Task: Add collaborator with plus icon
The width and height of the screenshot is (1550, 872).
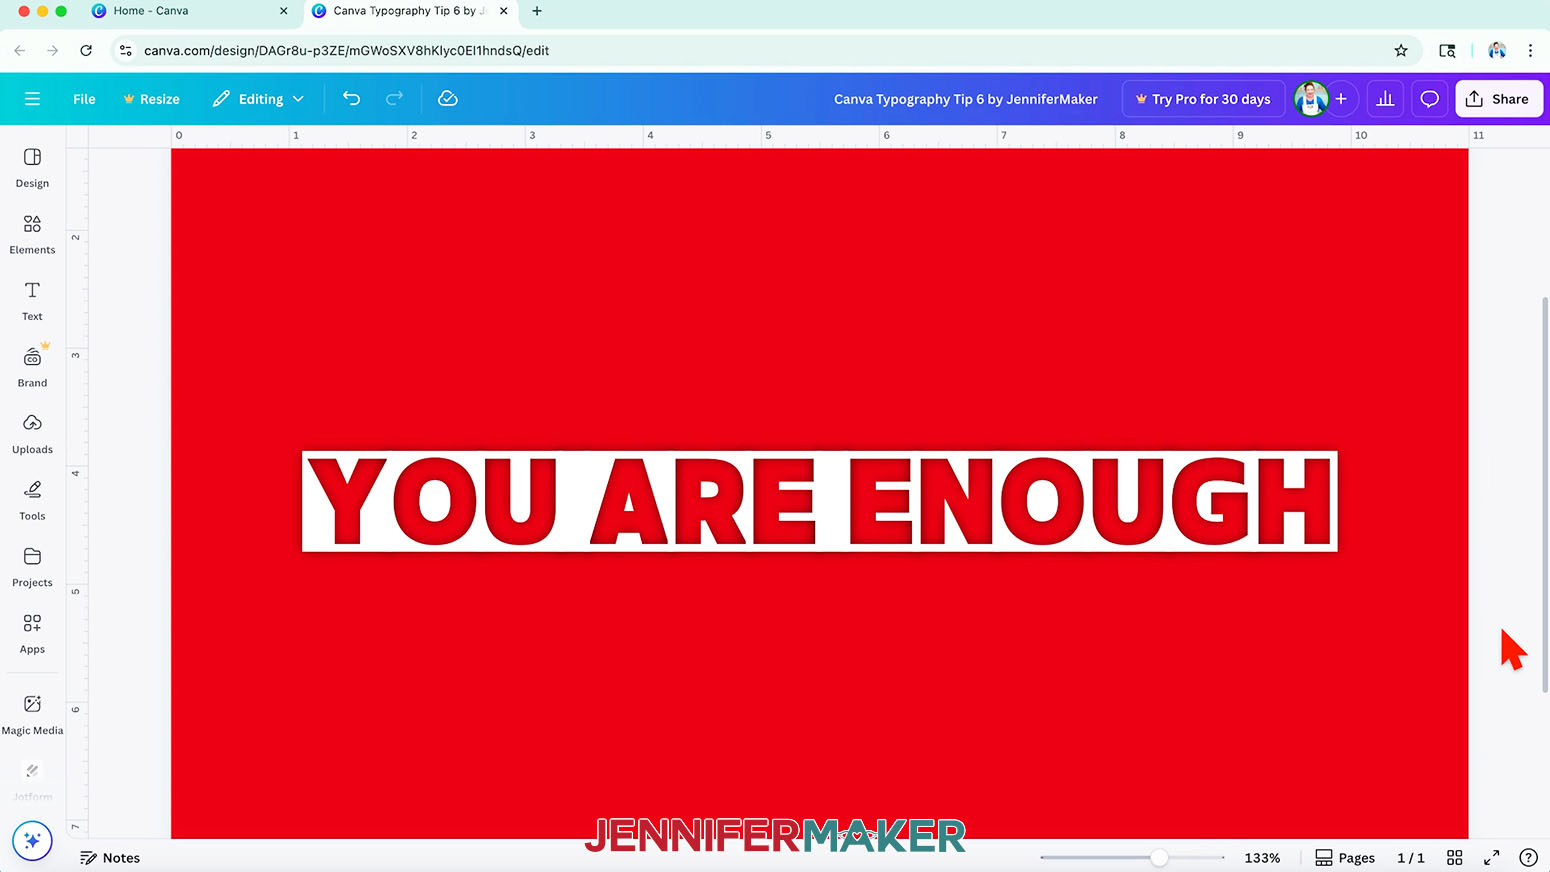Action: tap(1341, 99)
